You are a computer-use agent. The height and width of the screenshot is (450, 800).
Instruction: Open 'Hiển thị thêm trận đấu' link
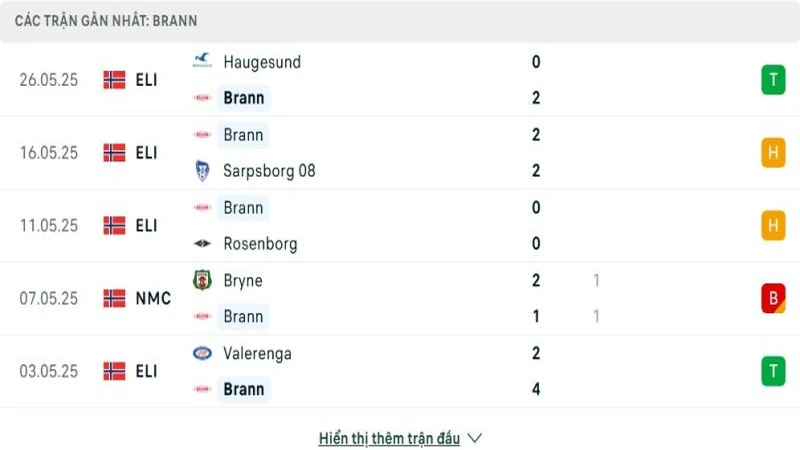coord(389,438)
